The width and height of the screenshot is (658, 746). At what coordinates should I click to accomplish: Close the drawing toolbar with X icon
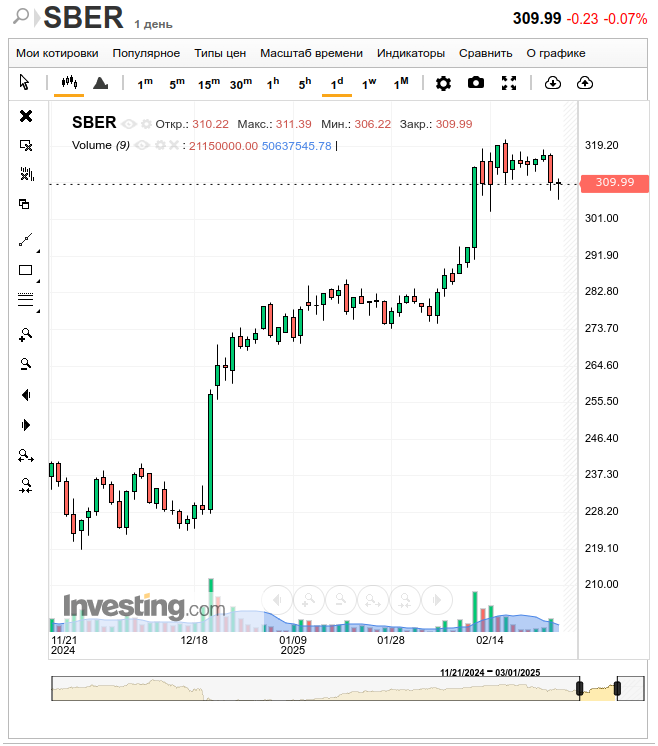[x=26, y=116]
